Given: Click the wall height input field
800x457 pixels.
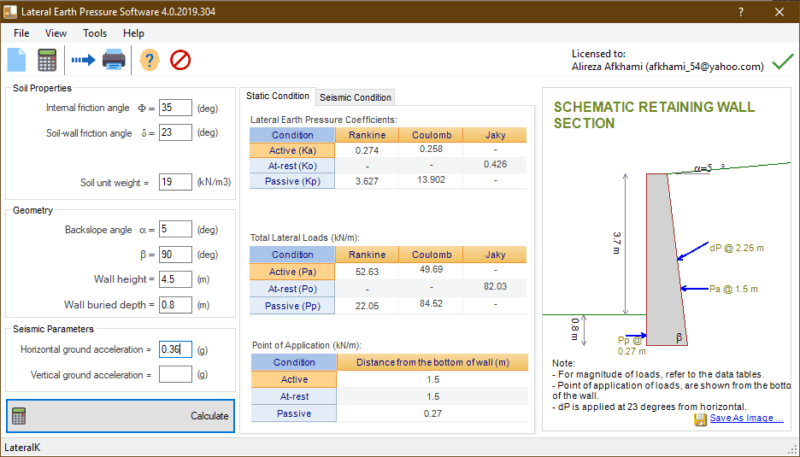Looking at the screenshot, I should pos(176,280).
